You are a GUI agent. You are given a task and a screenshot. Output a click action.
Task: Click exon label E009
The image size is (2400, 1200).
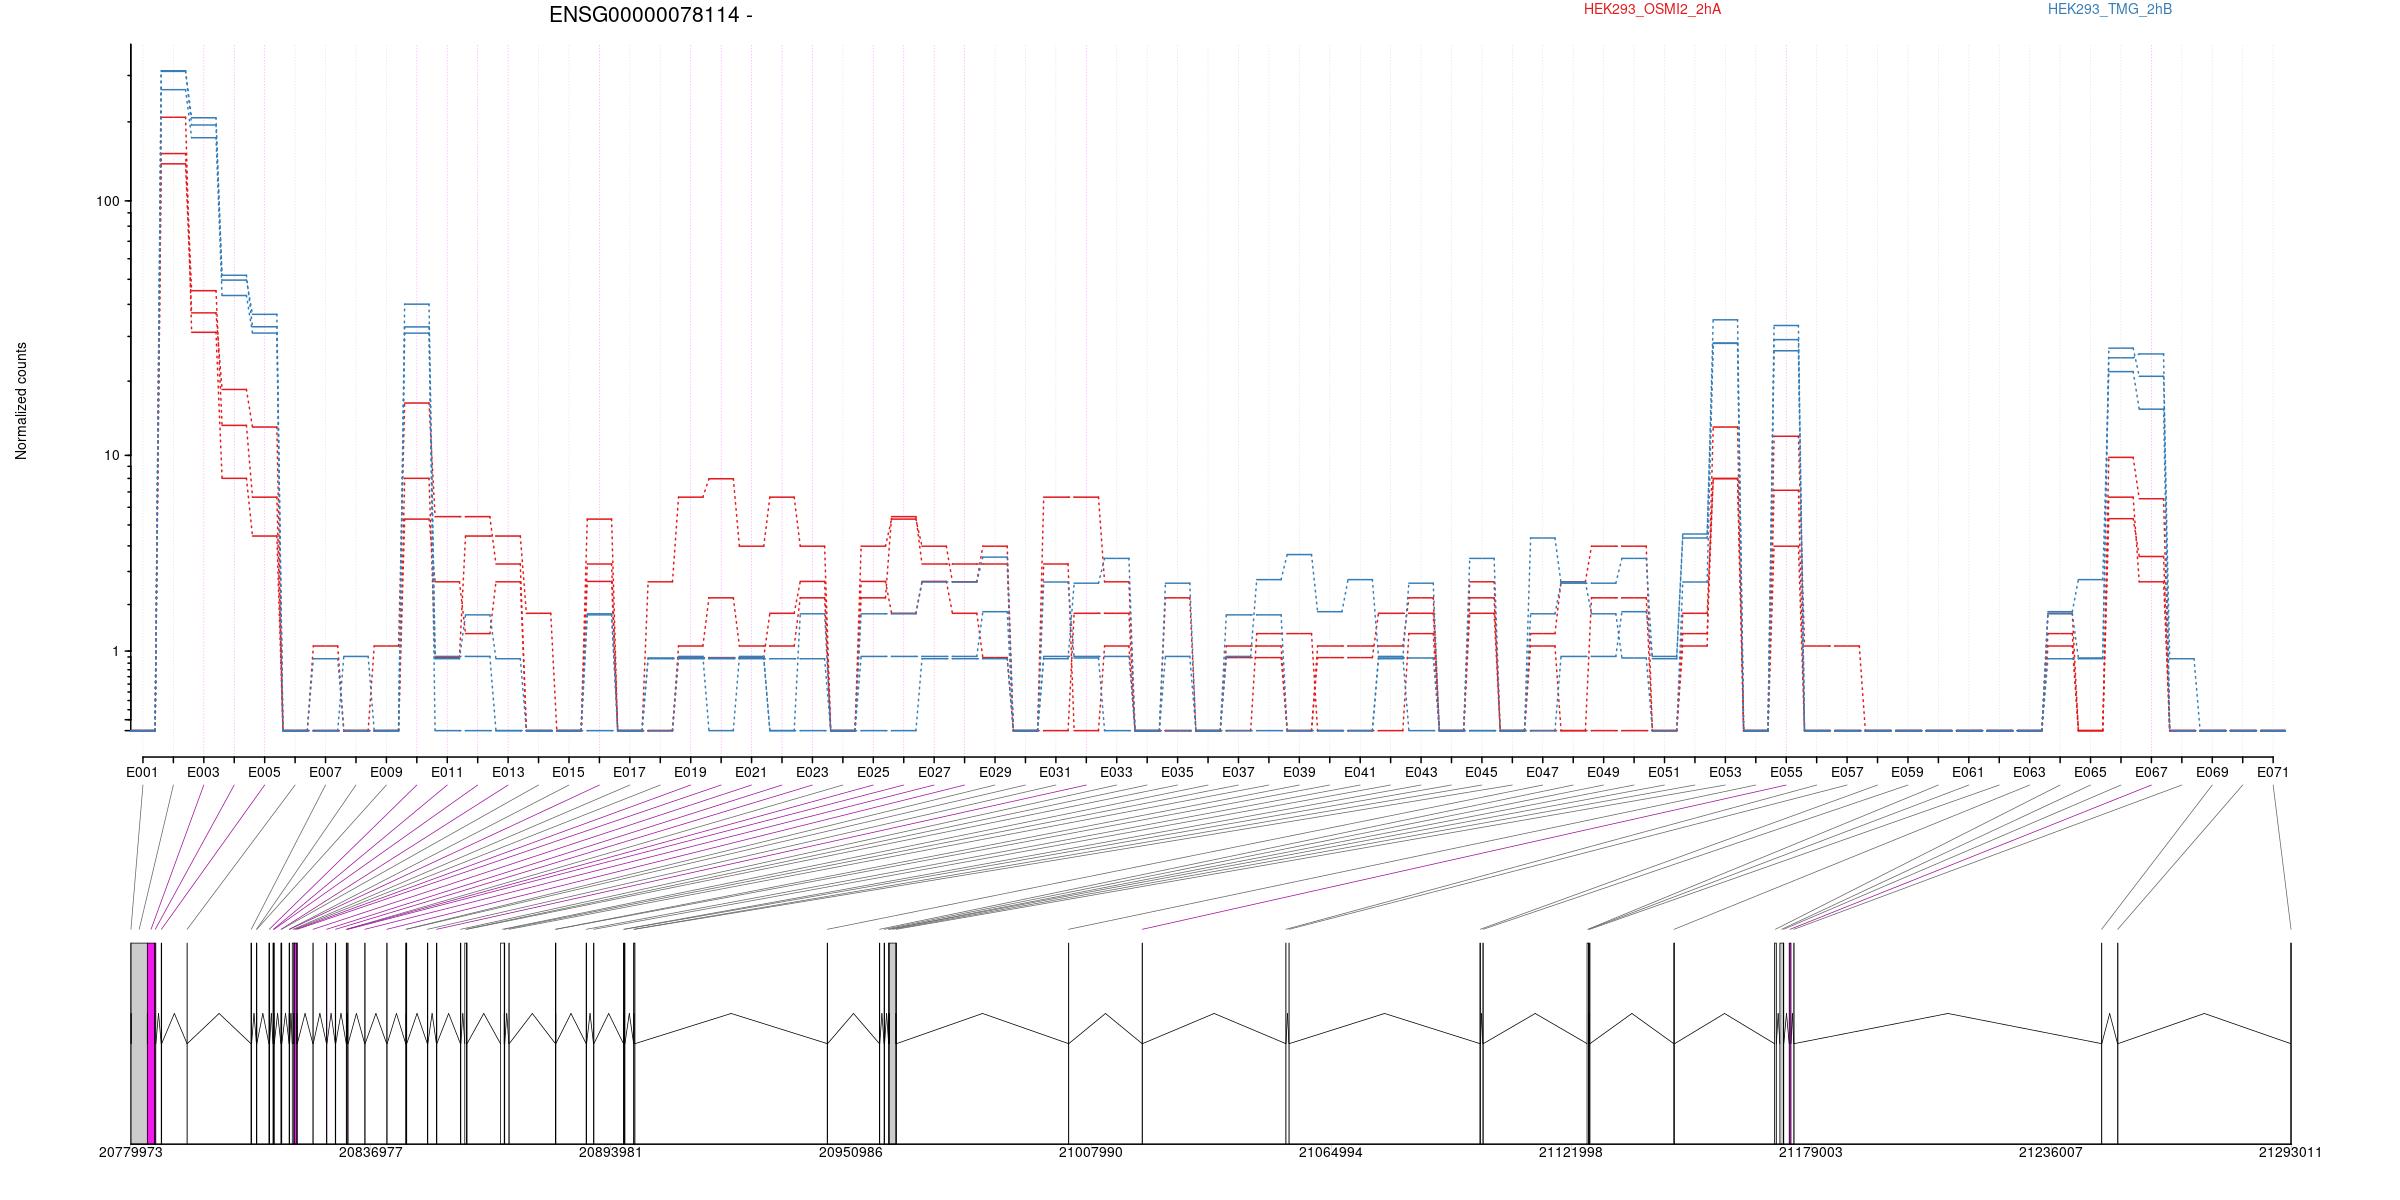point(386,772)
